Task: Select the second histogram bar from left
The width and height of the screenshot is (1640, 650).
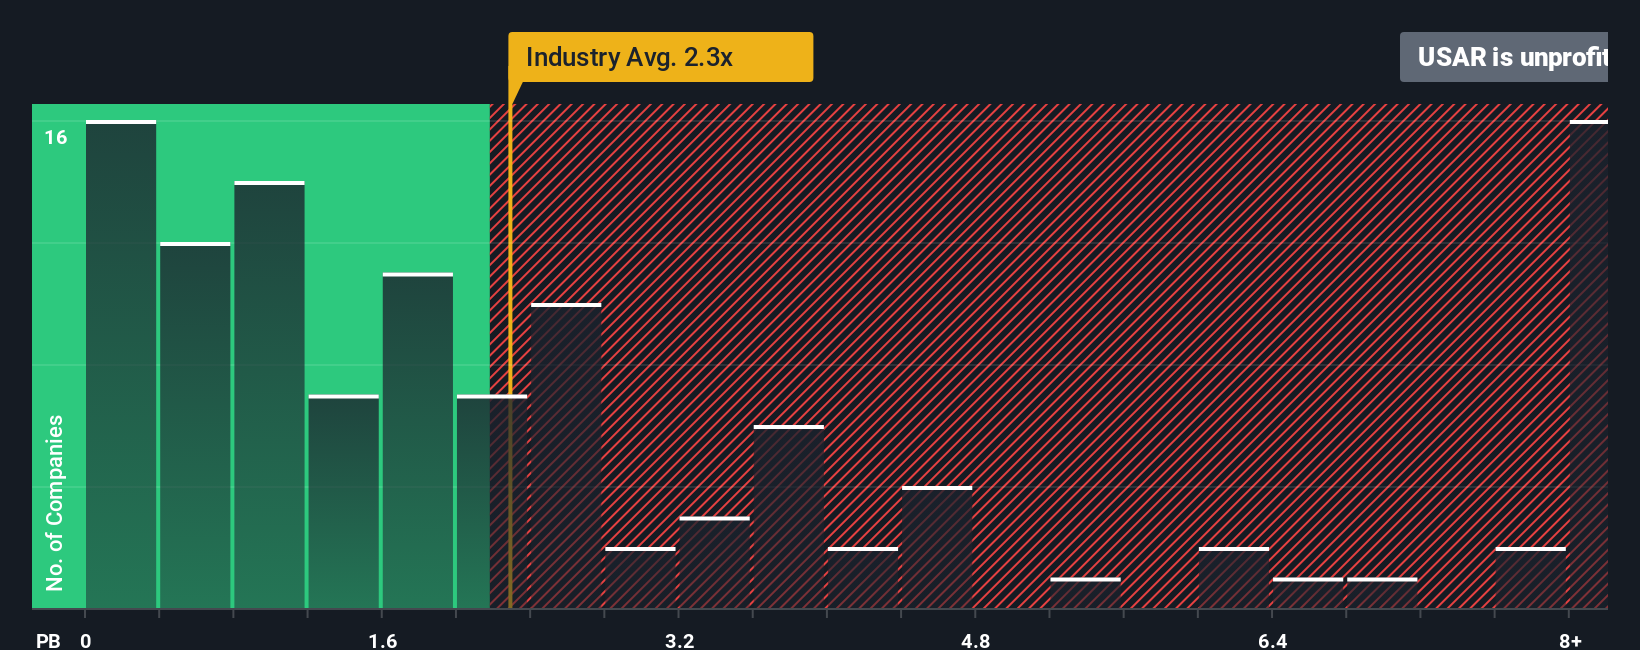Action: [195, 425]
